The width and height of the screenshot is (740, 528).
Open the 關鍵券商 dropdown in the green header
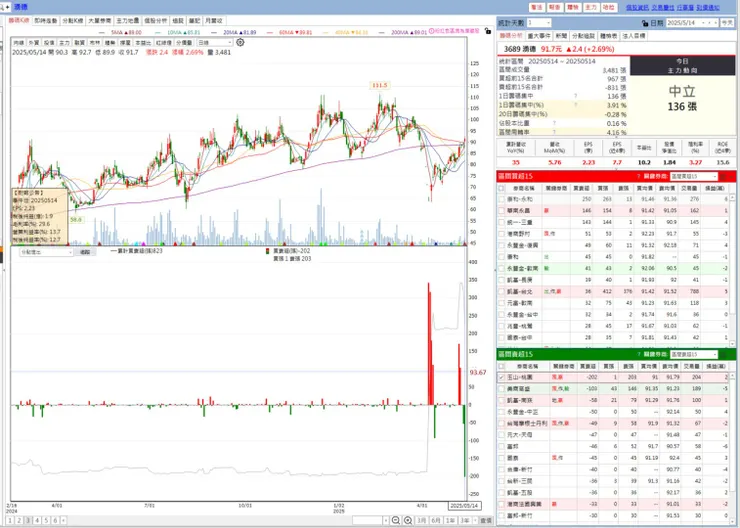(693, 354)
